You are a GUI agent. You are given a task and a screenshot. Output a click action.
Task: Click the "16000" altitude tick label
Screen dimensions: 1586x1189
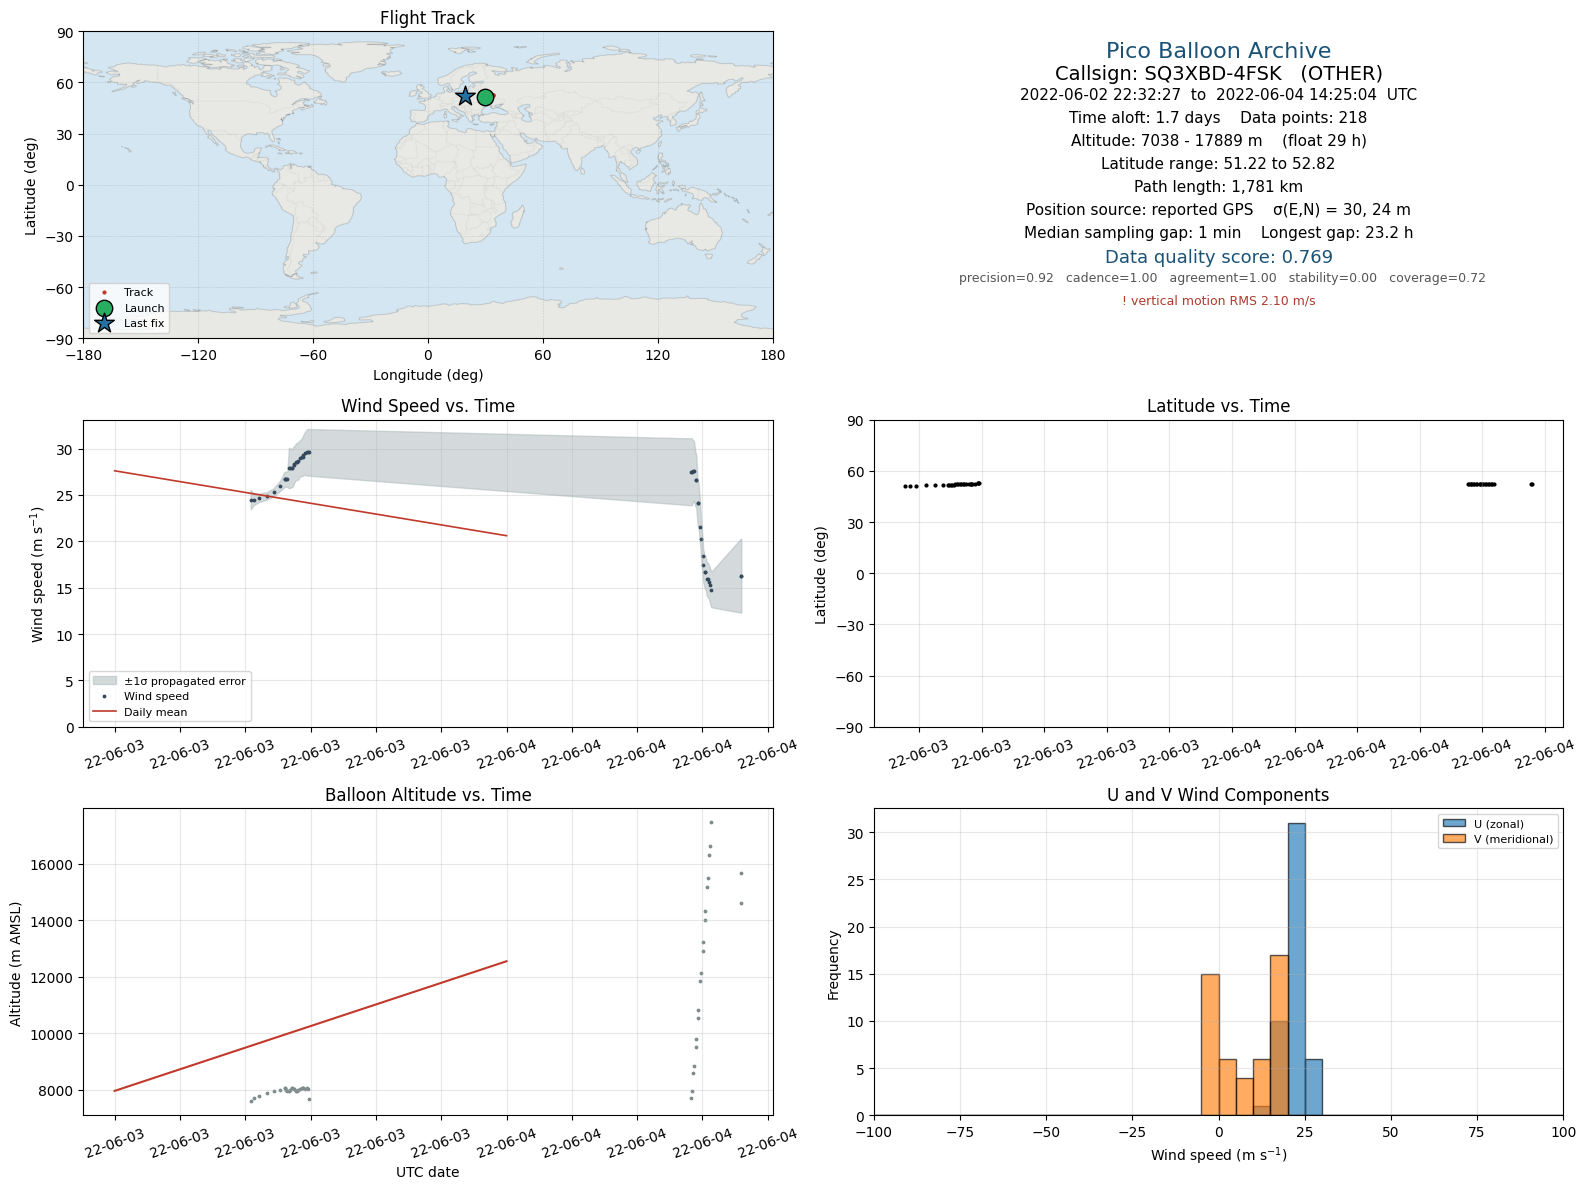point(55,865)
